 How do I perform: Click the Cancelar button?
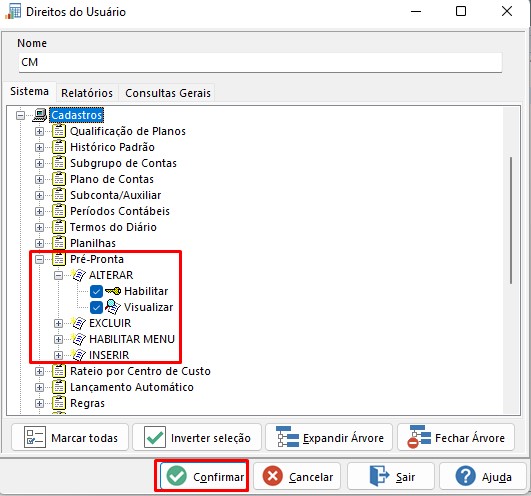tap(297, 476)
